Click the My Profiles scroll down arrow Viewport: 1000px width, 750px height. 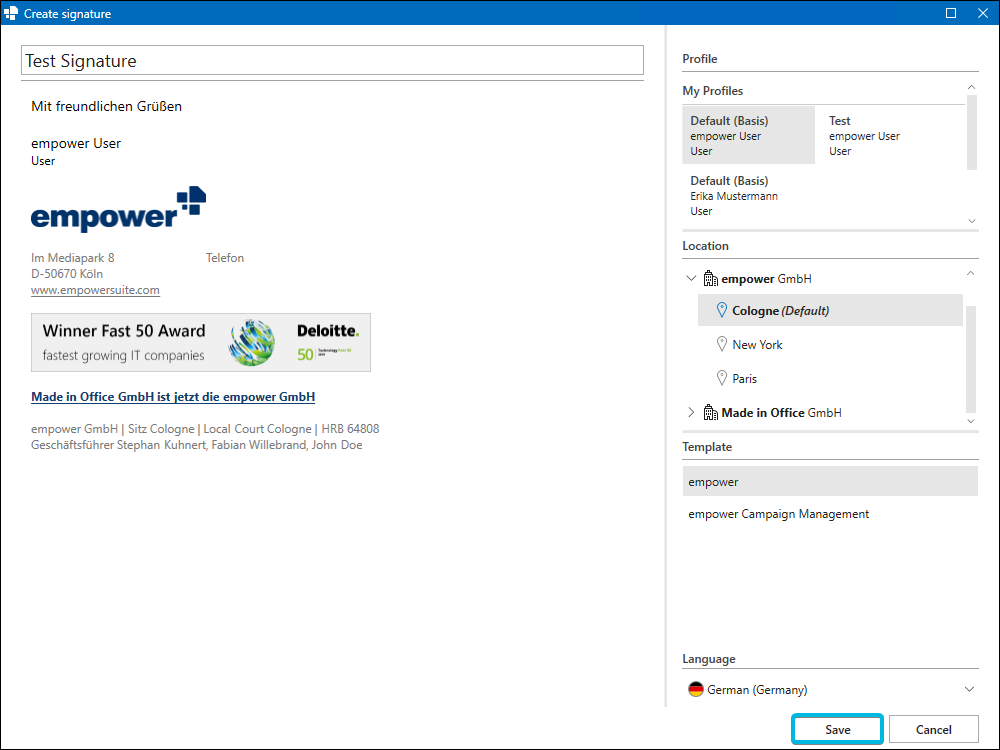pyautogui.click(x=971, y=221)
